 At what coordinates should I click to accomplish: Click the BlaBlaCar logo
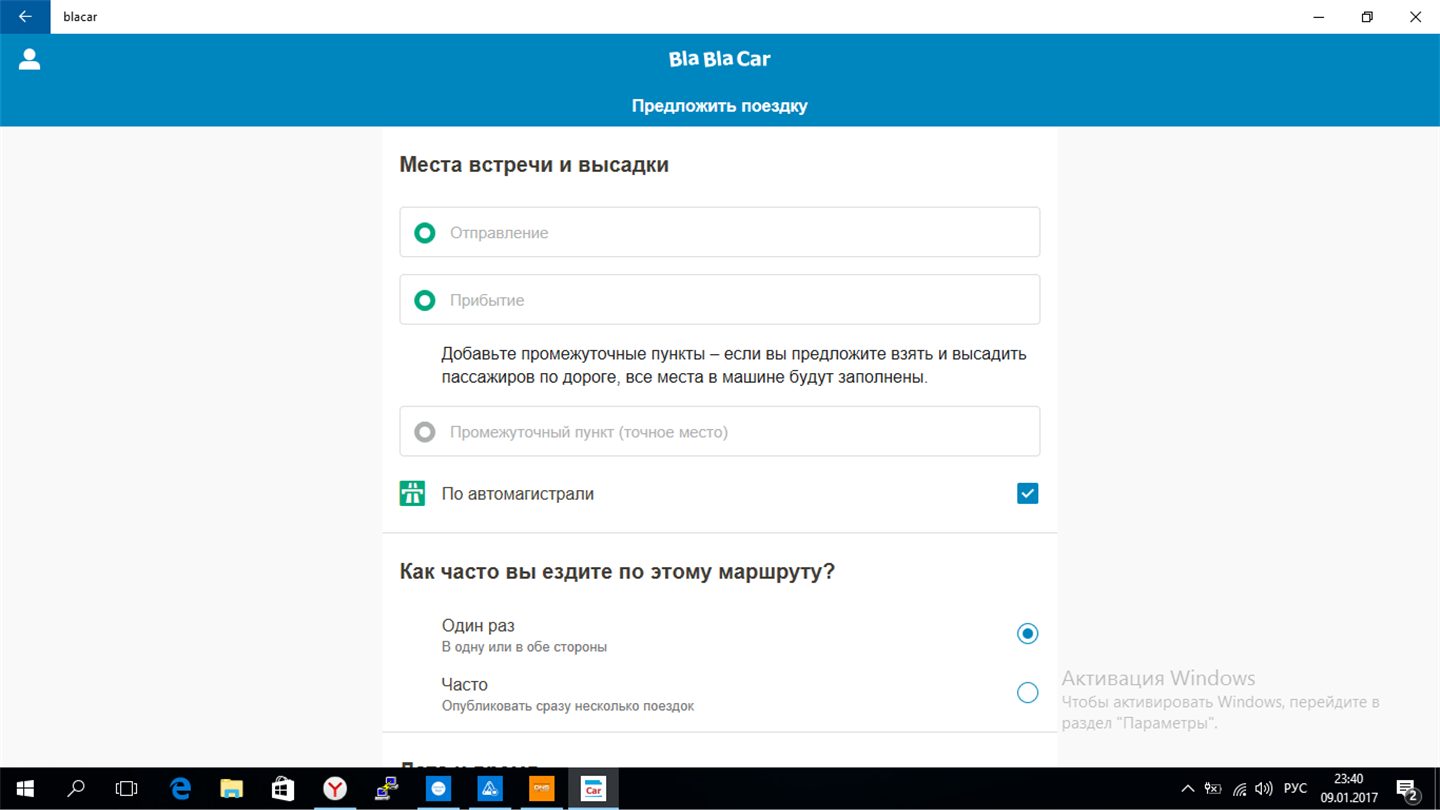[720, 59]
